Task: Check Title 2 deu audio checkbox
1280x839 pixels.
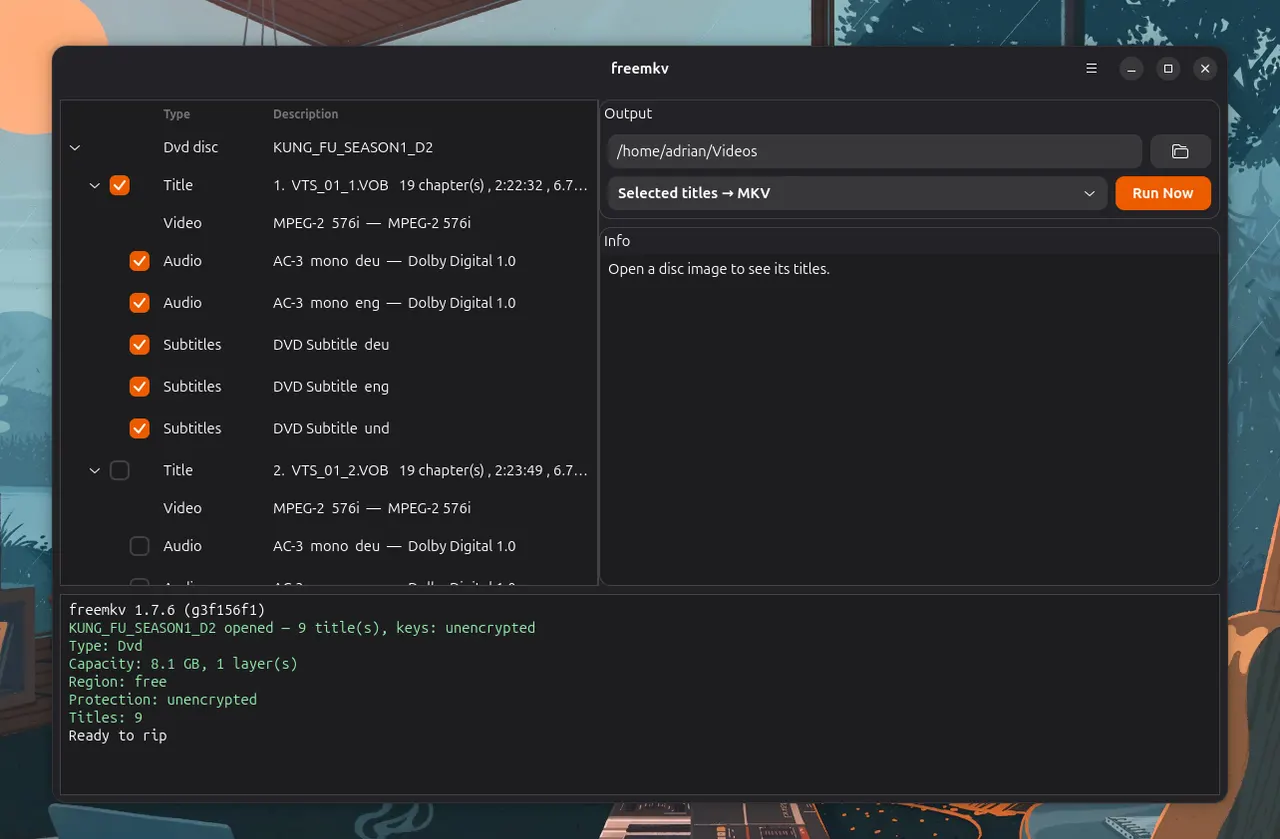Action: tap(140, 546)
